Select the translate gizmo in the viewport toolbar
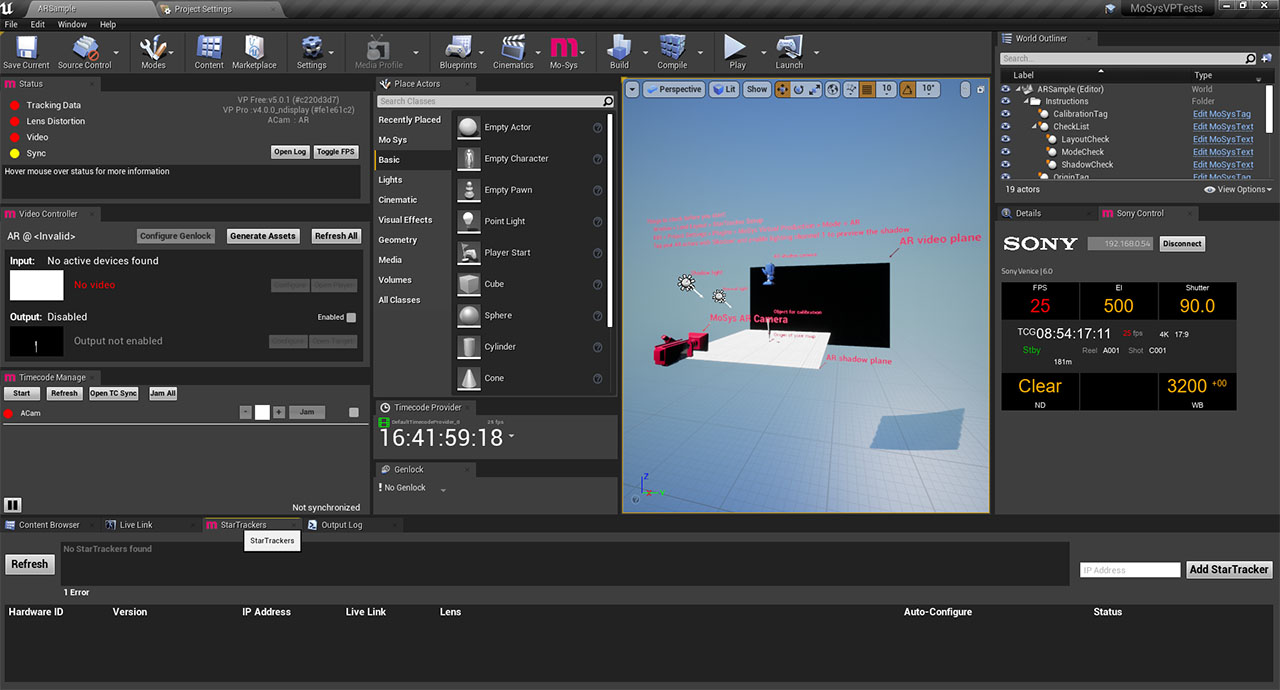Screen dimensions: 1280x690 coord(783,89)
